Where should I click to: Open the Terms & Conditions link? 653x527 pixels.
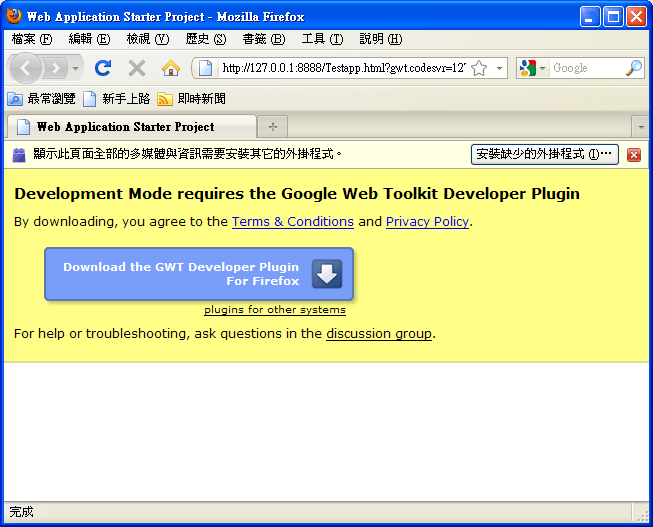click(293, 221)
